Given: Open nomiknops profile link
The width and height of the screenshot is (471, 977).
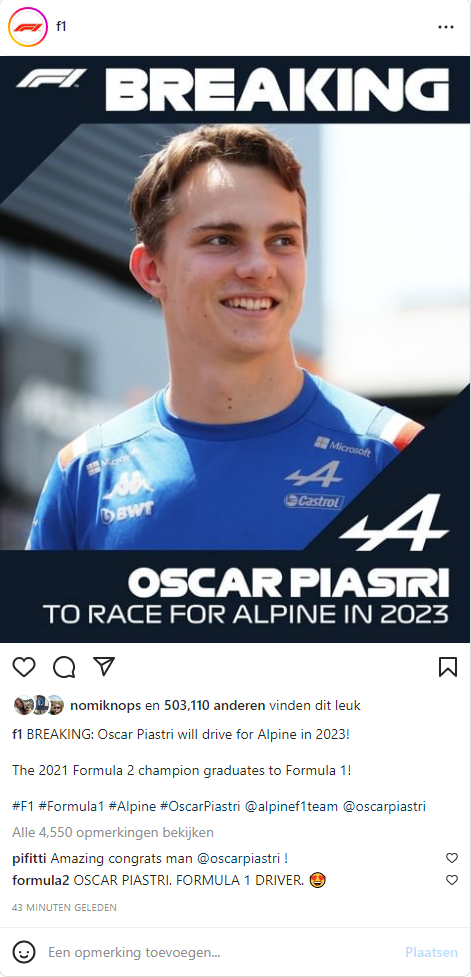Looking at the screenshot, I should pos(105,705).
